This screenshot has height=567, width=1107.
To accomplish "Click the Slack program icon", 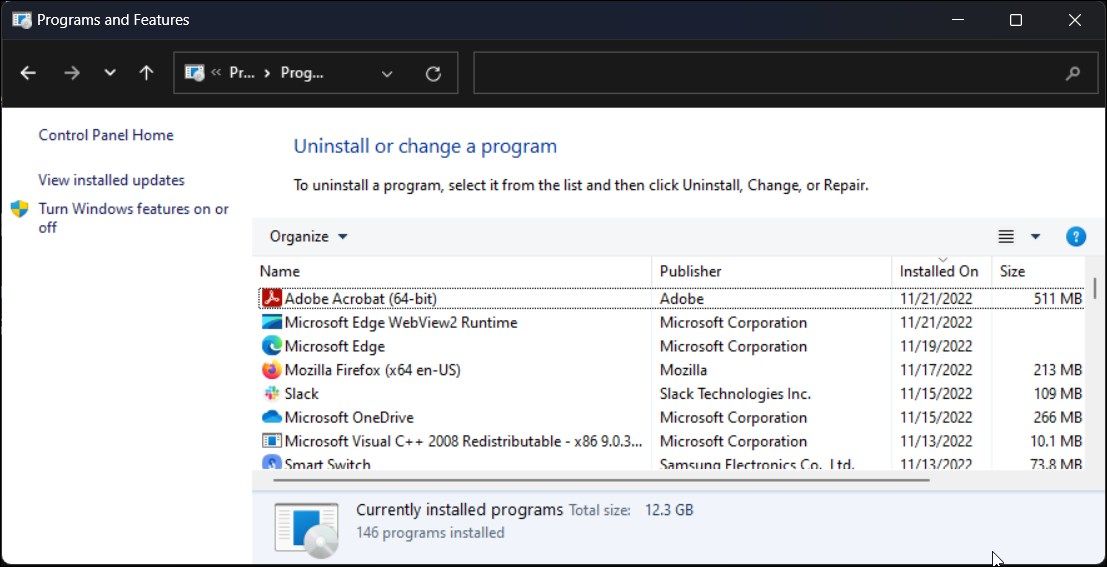I will pyautogui.click(x=272, y=393).
